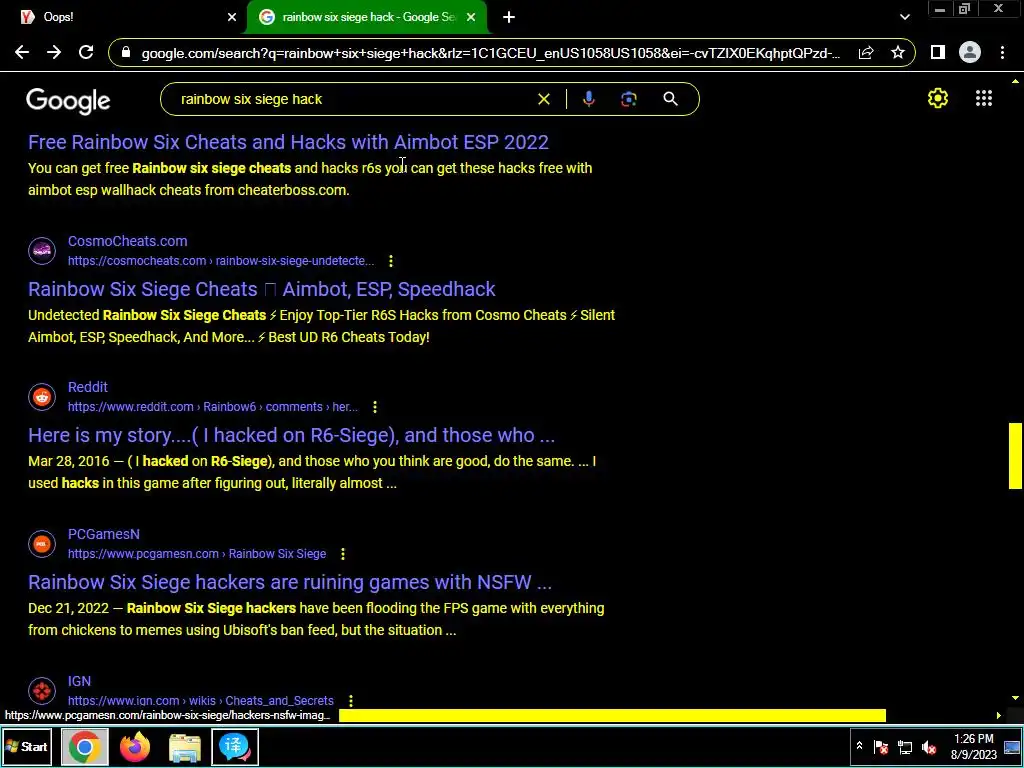
Task: Click the PCGamesN site name link
Action: point(104,534)
